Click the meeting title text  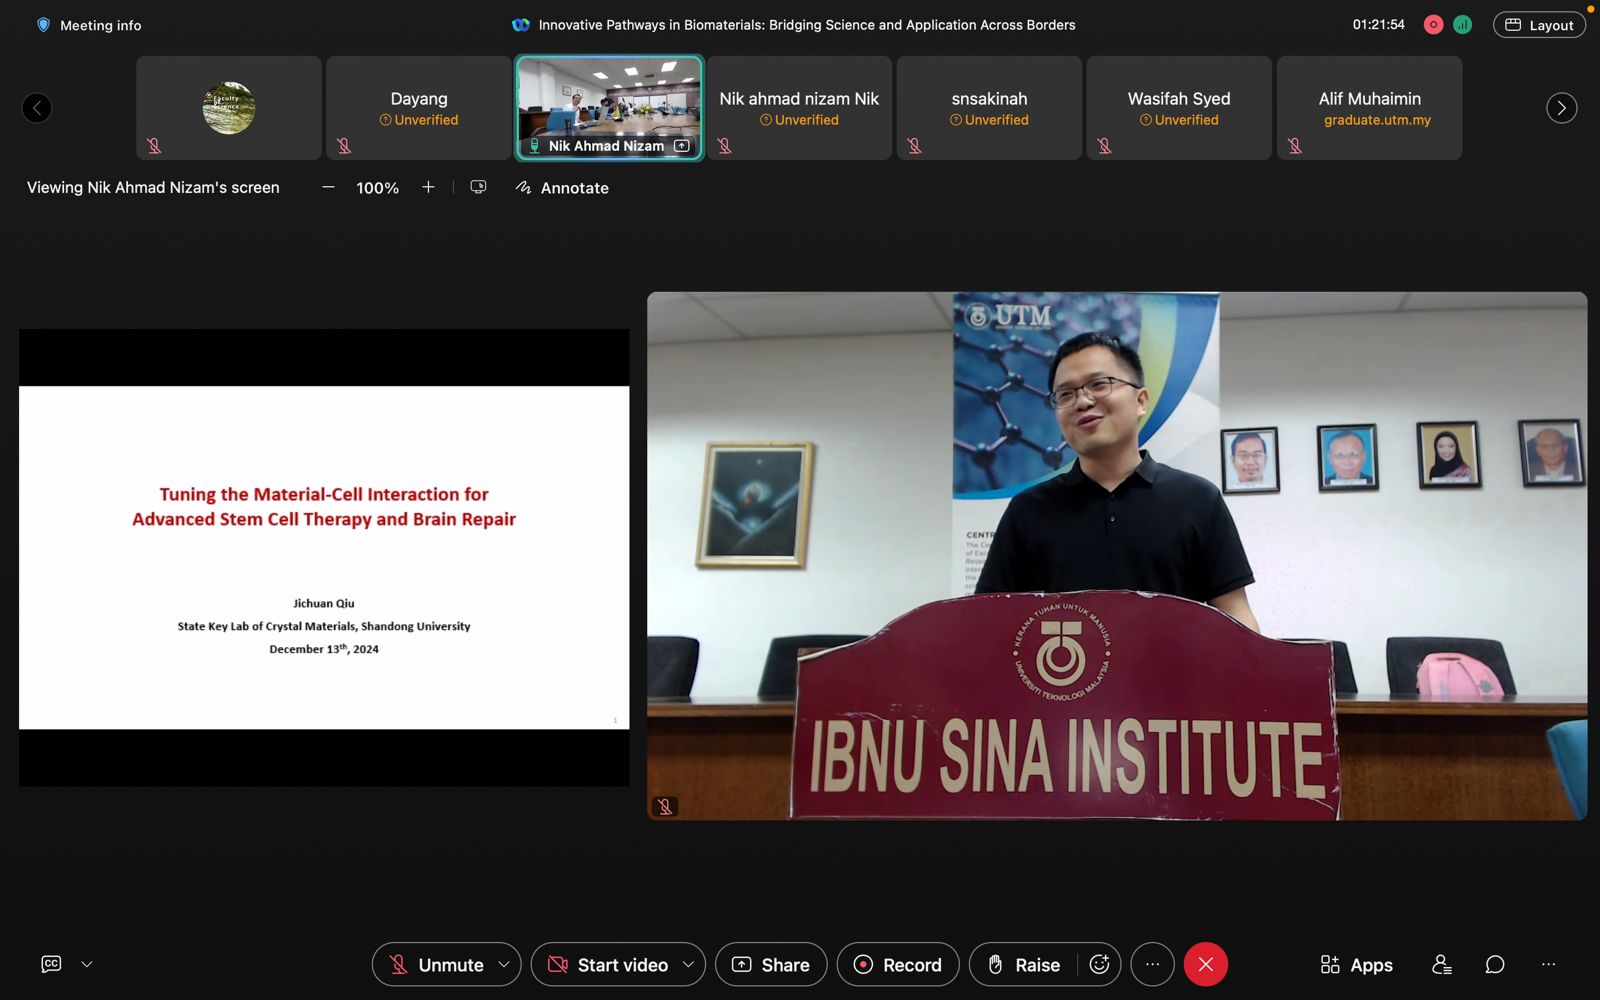(807, 25)
